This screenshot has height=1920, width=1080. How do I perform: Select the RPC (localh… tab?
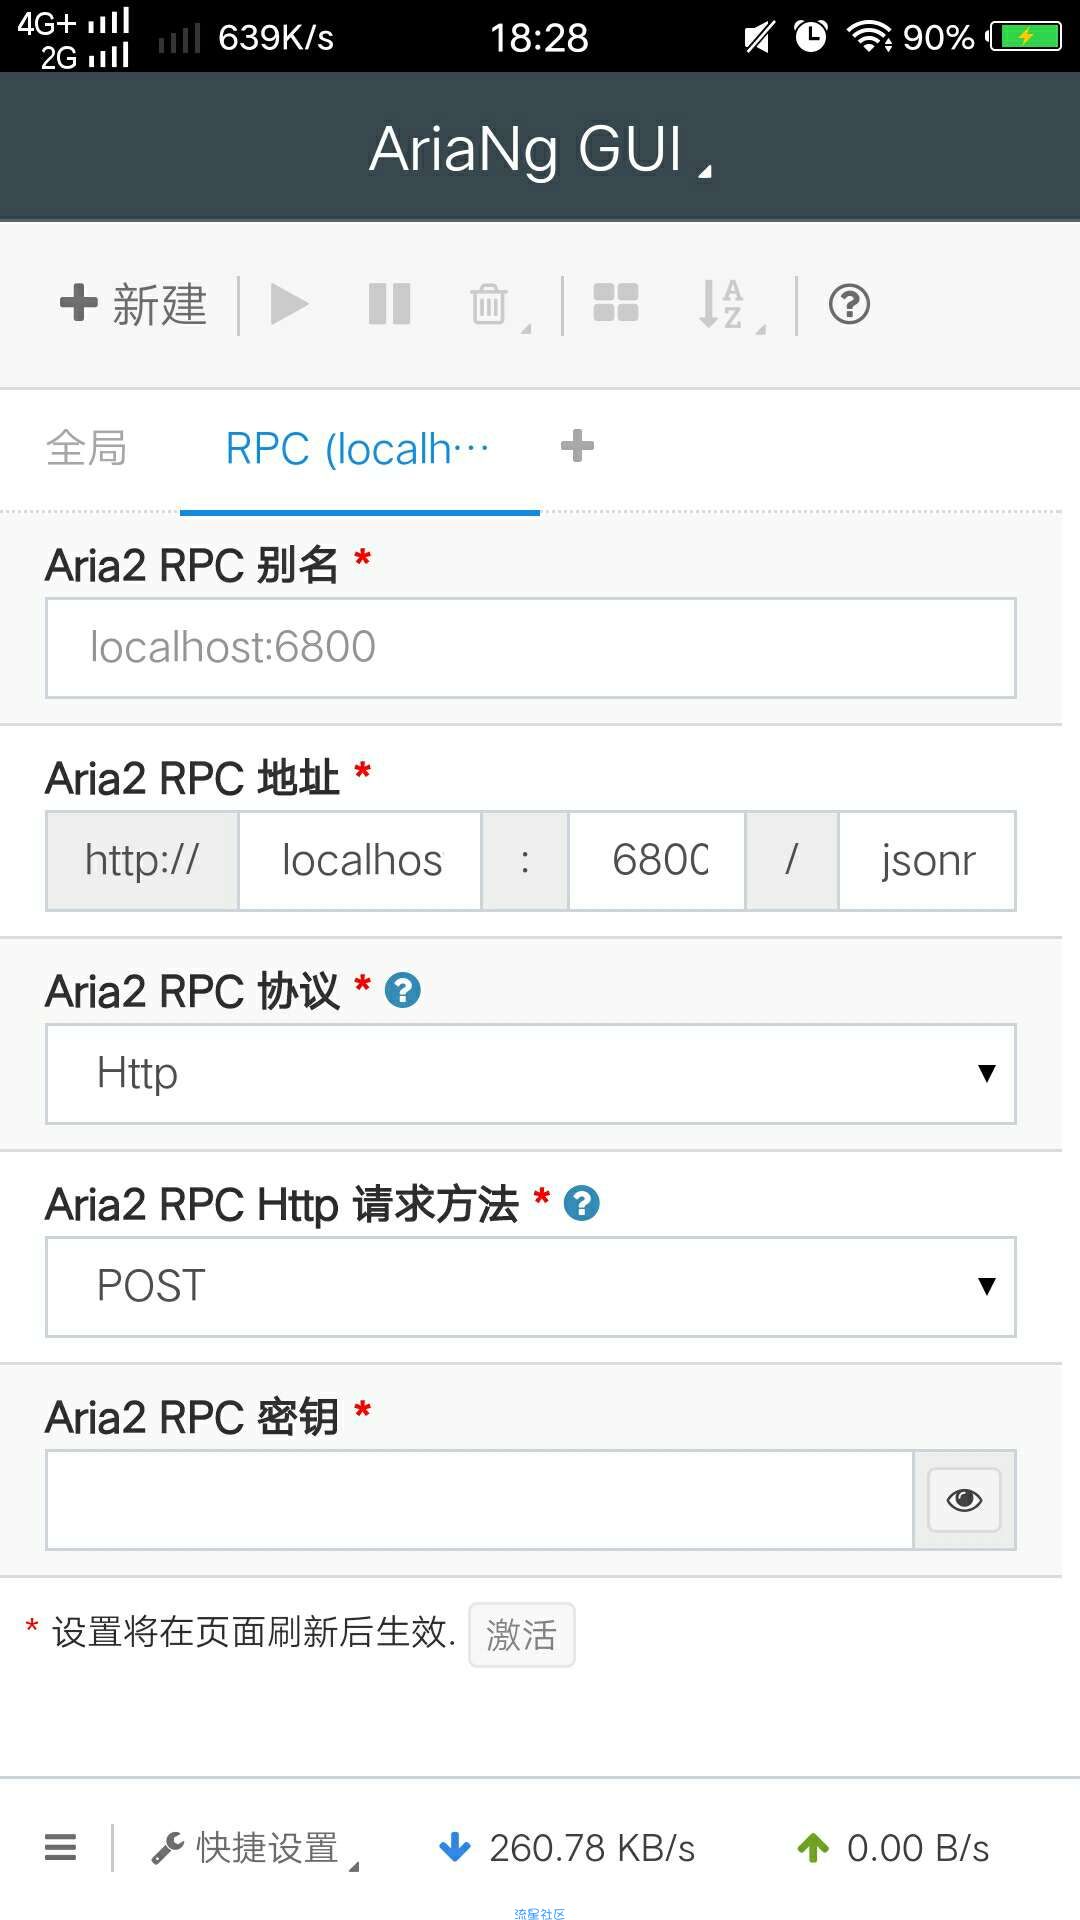click(x=358, y=449)
